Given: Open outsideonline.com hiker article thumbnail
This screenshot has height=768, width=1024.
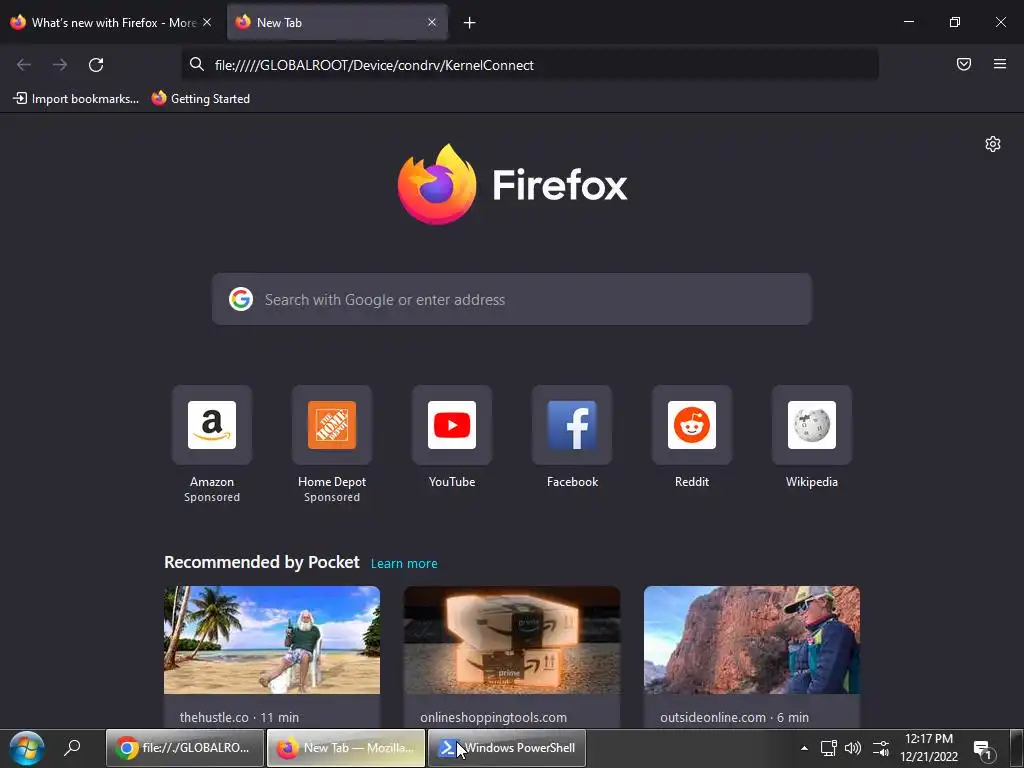Looking at the screenshot, I should (752, 640).
